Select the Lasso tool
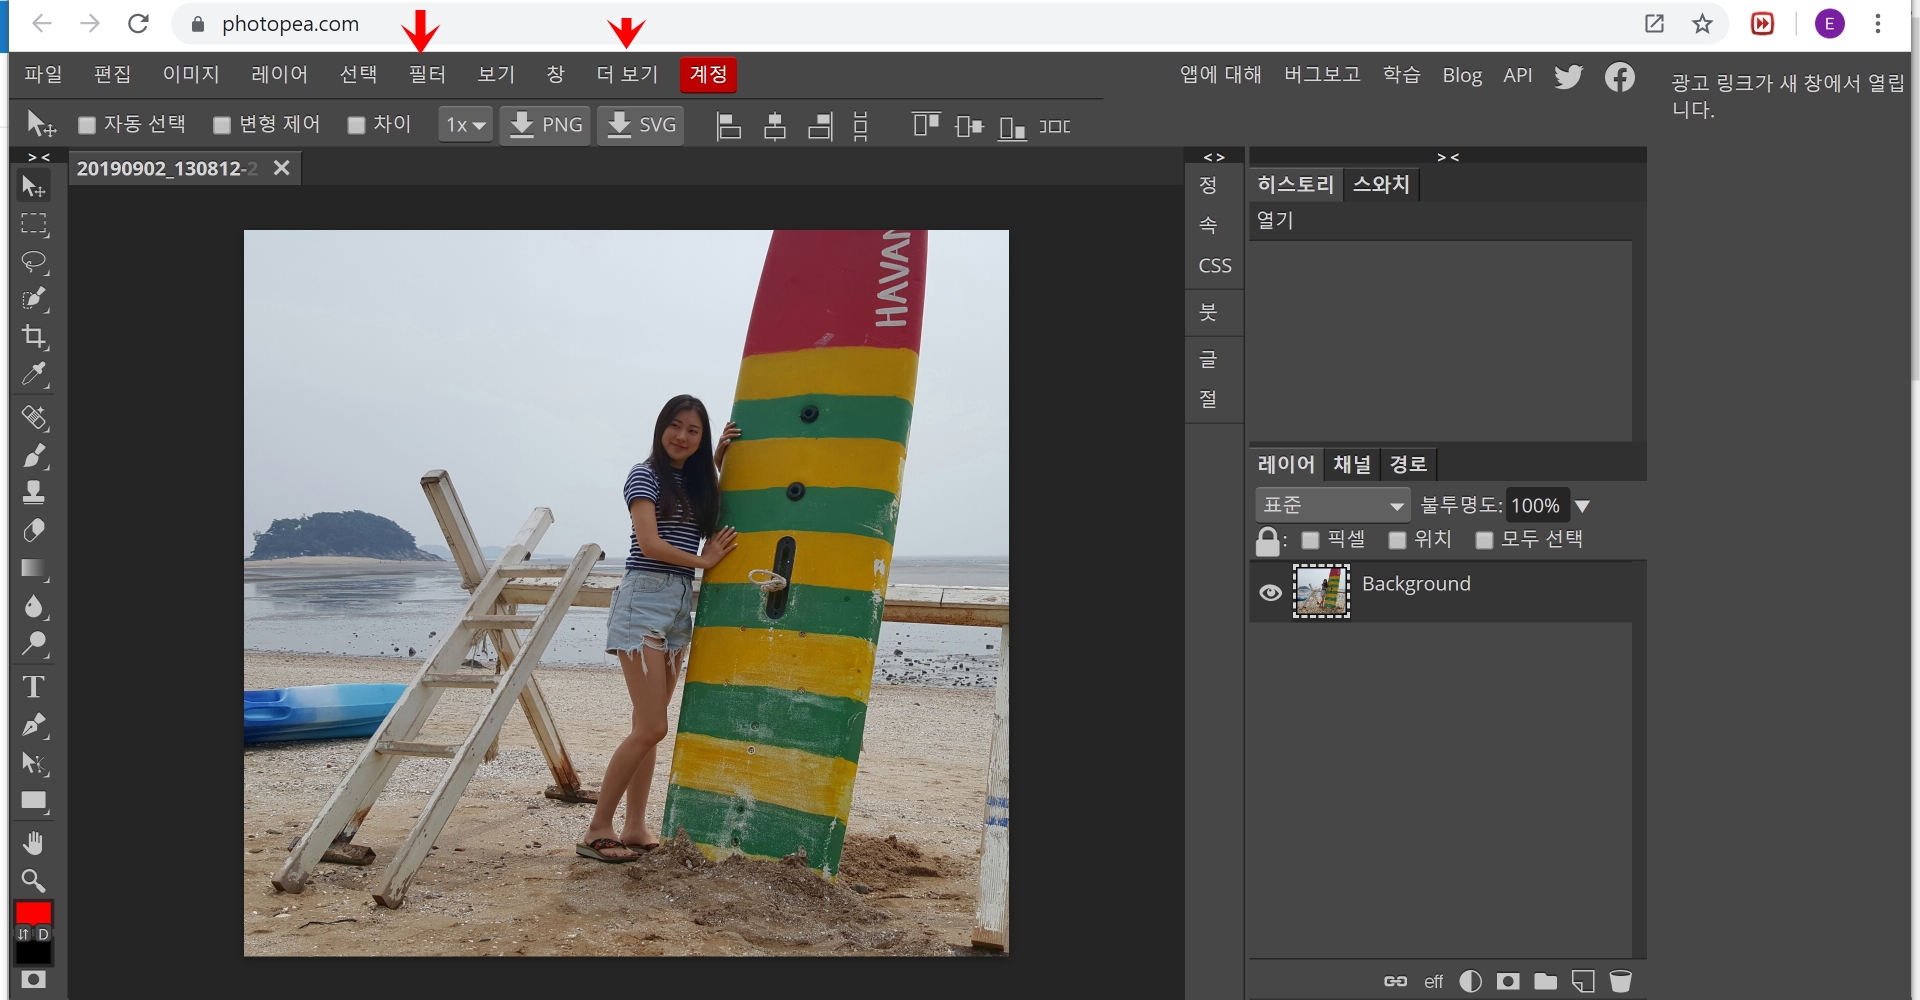This screenshot has height=1000, width=1920. [34, 262]
